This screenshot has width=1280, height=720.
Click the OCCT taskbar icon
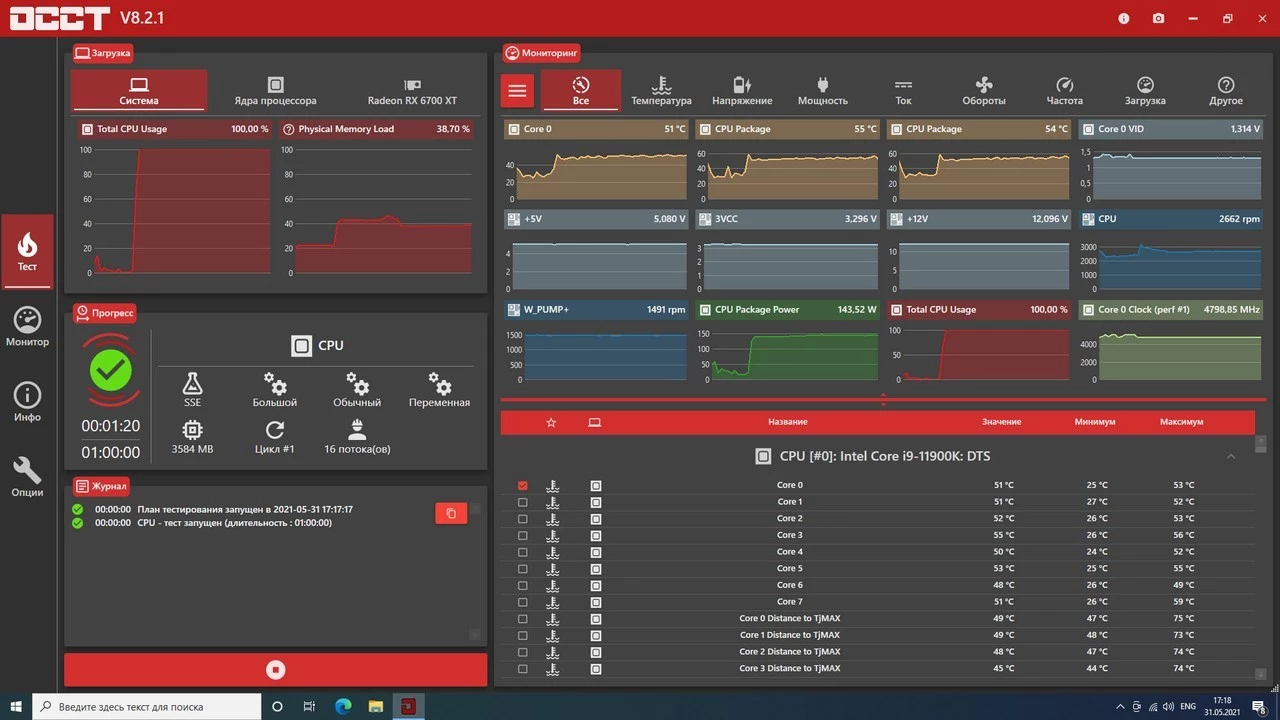pyautogui.click(x=408, y=706)
